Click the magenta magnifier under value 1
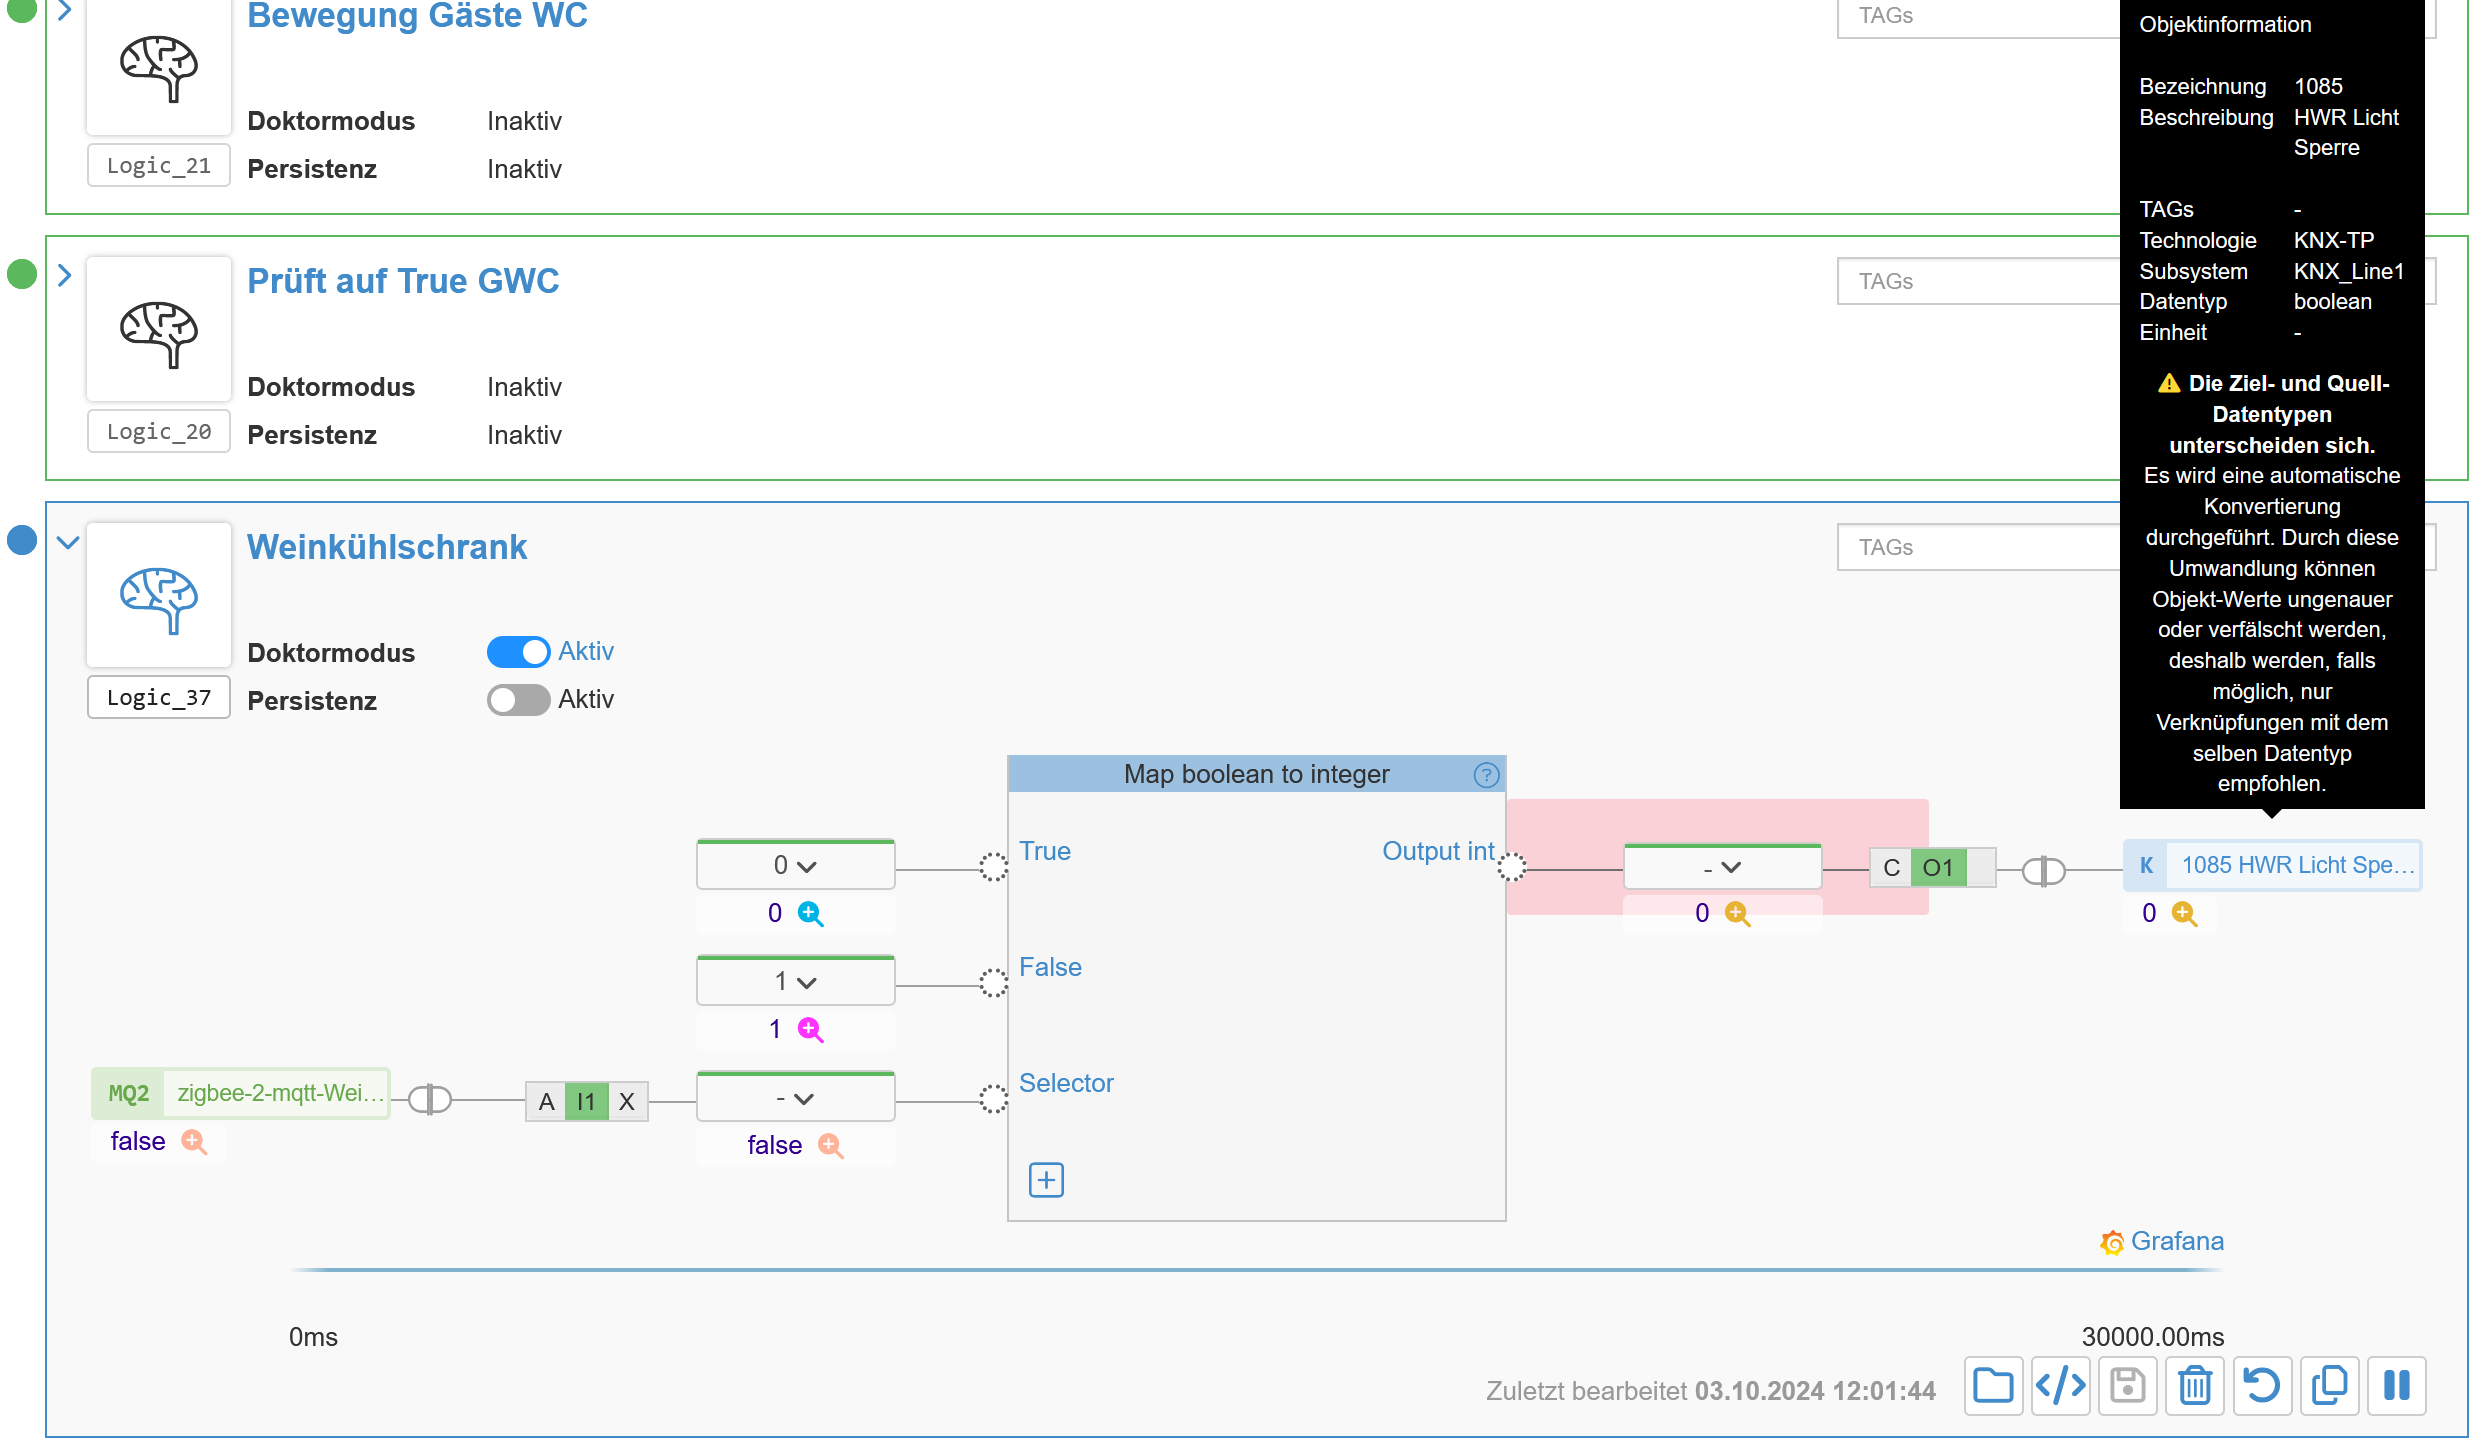The height and width of the screenshot is (1446, 2480). 810,1030
